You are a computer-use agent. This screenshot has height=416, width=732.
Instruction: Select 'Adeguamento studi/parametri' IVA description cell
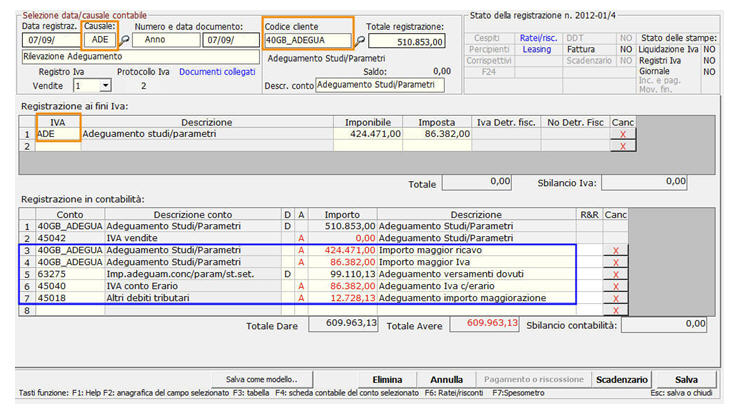pos(207,134)
